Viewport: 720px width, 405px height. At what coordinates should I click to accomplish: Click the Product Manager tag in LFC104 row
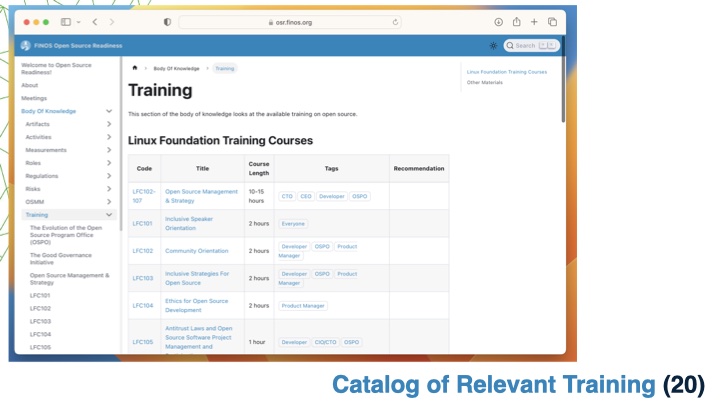(x=303, y=306)
